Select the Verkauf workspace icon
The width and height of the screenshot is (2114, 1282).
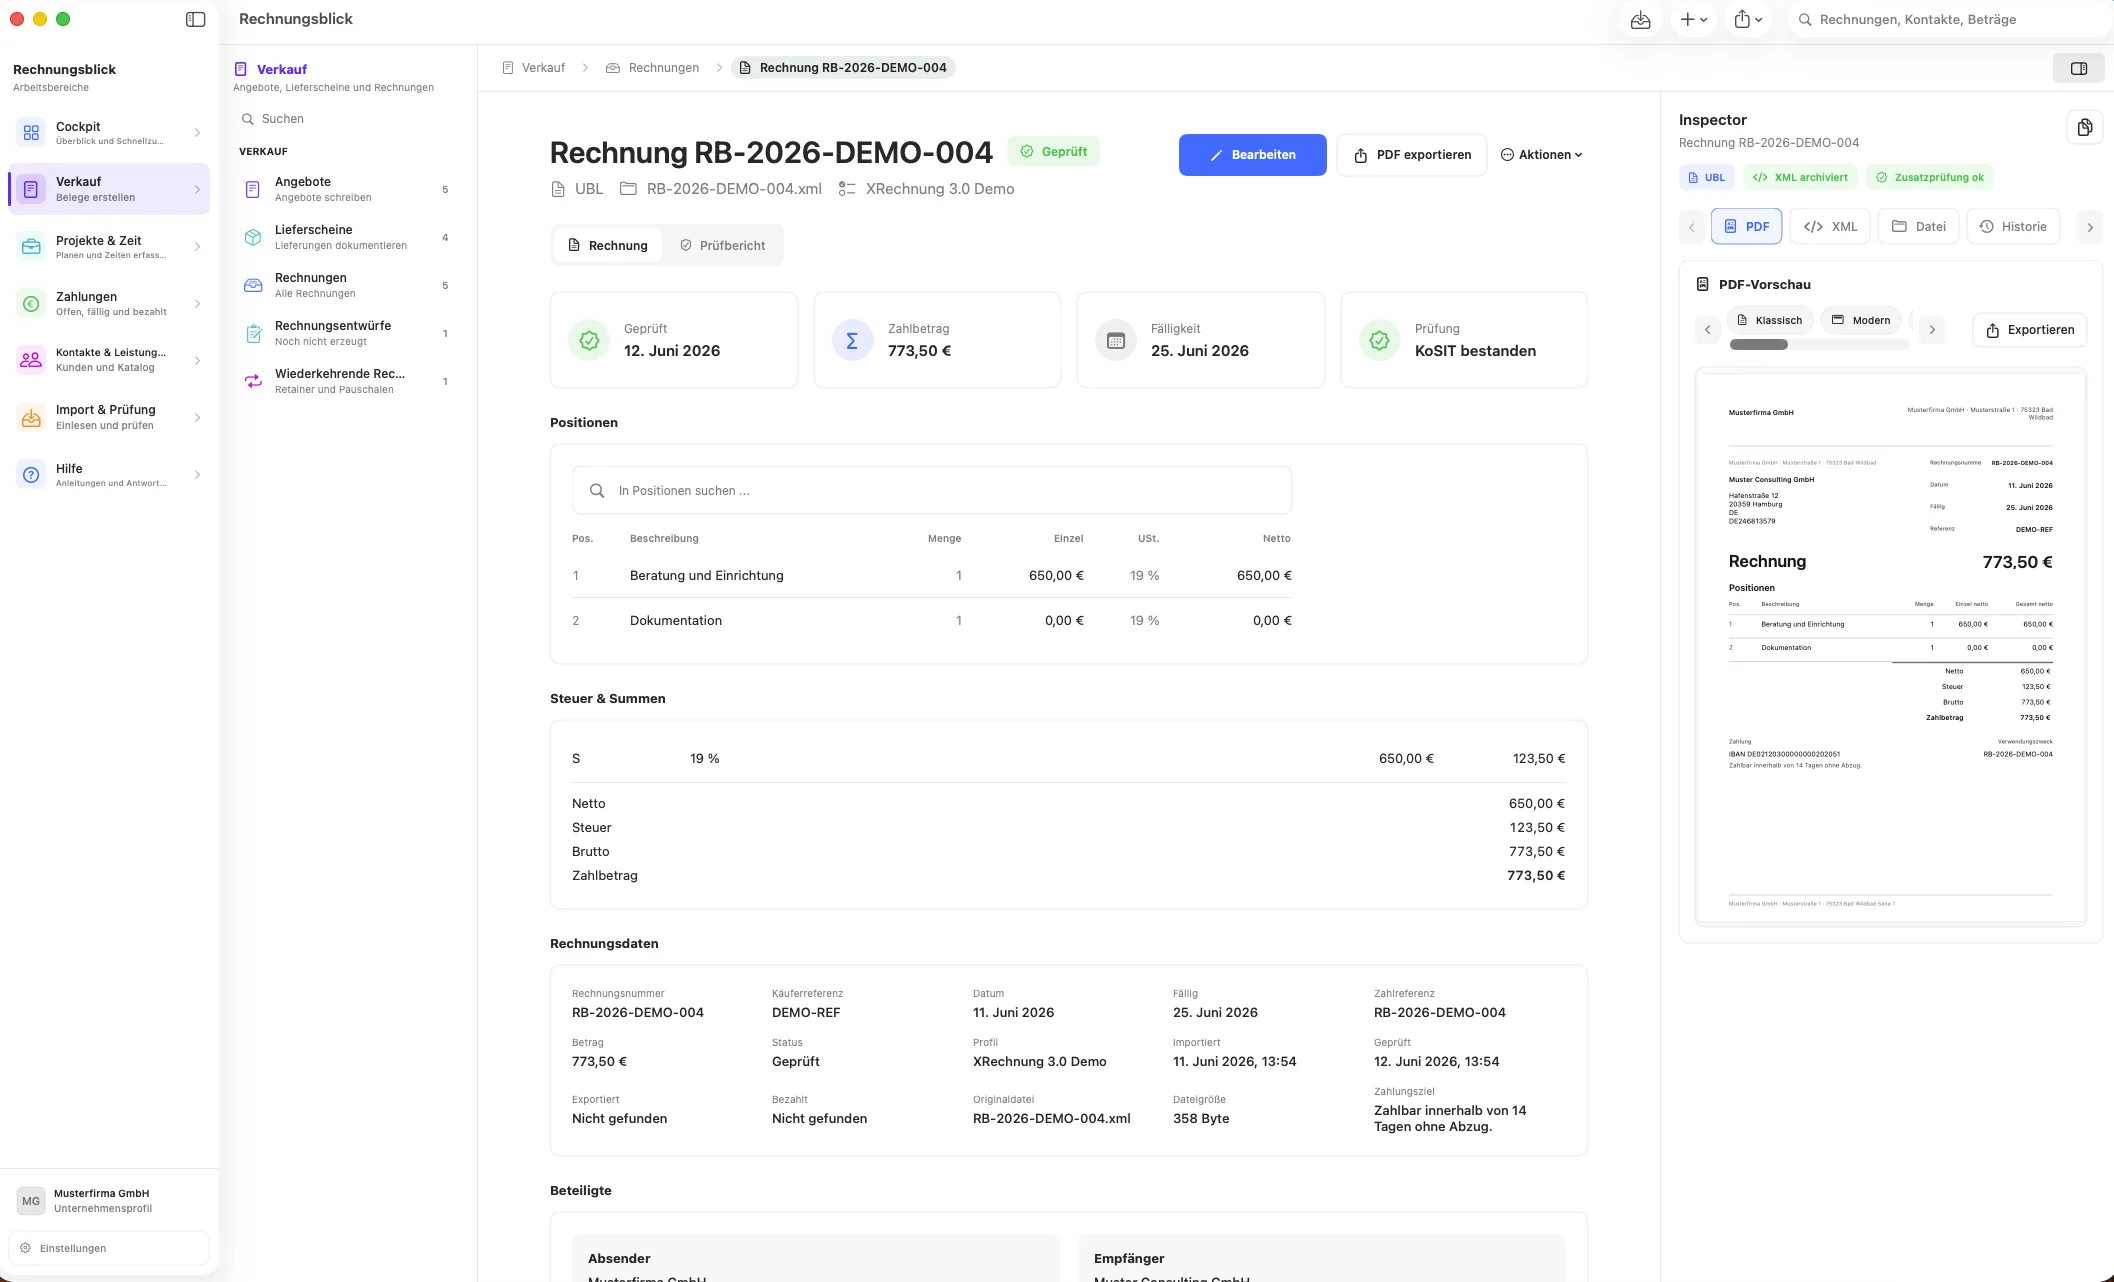(31, 189)
